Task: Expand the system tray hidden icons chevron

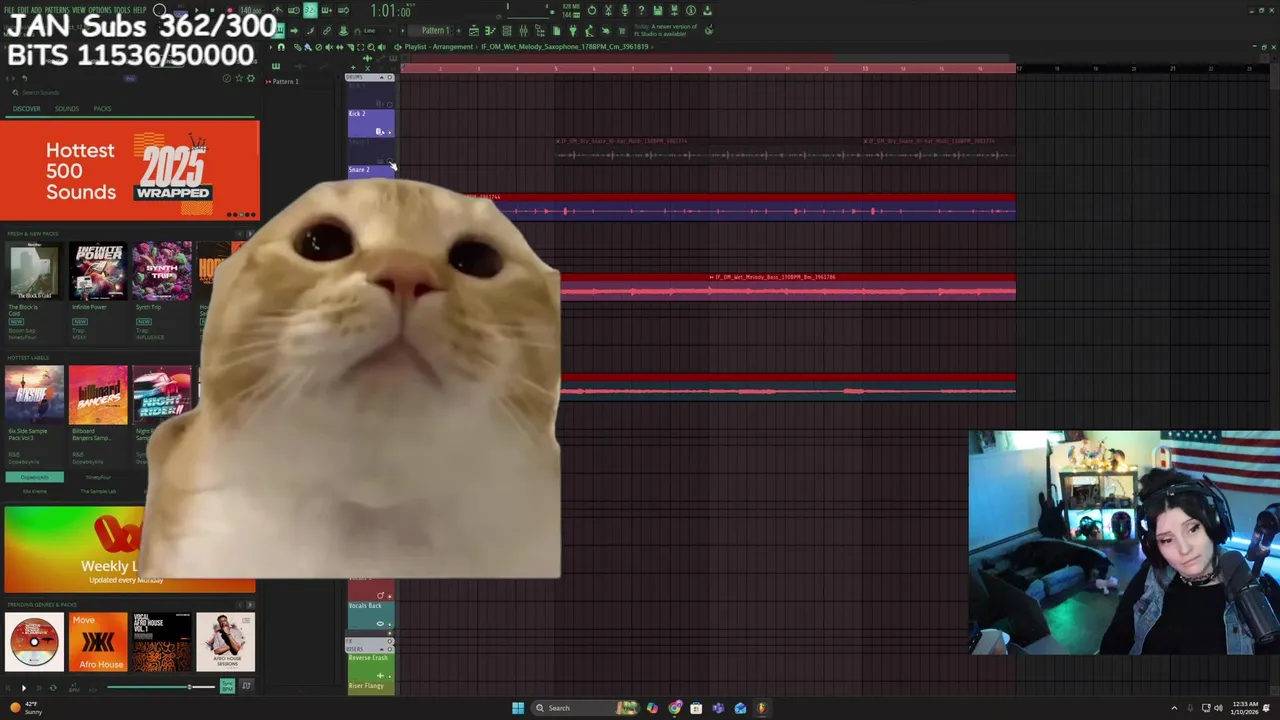Action: pyautogui.click(x=1174, y=708)
